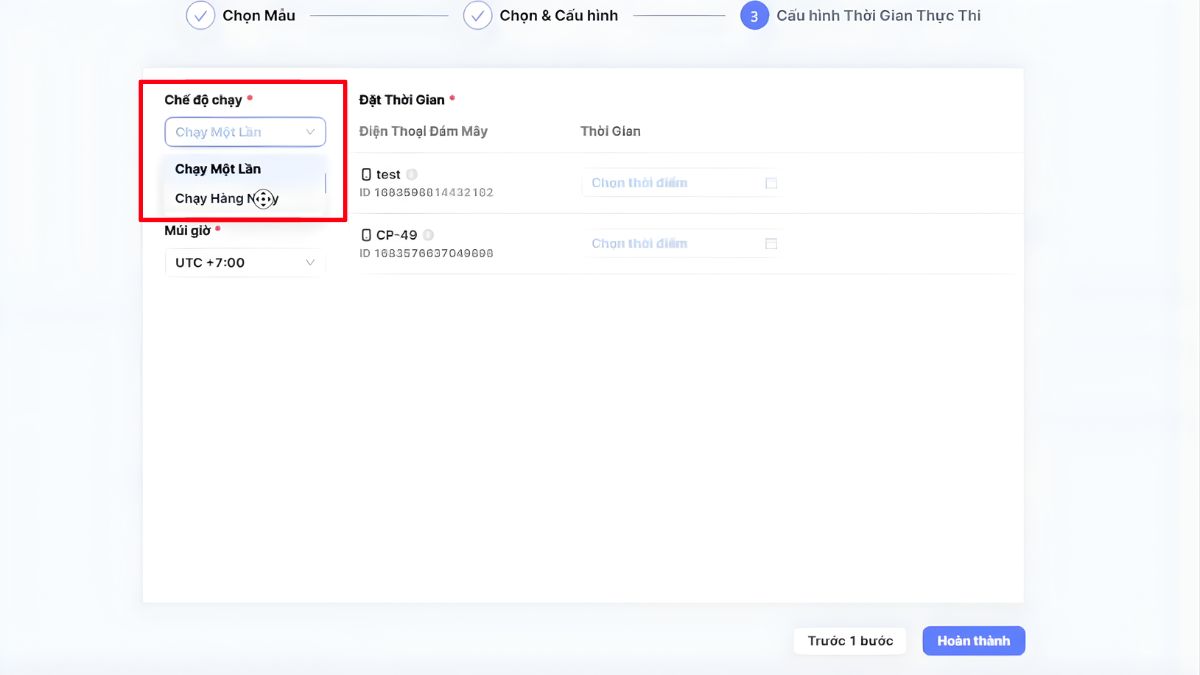Image resolution: width=1200 pixels, height=675 pixels.
Task: Click the info icon beside "CP-49" name
Action: tap(428, 234)
